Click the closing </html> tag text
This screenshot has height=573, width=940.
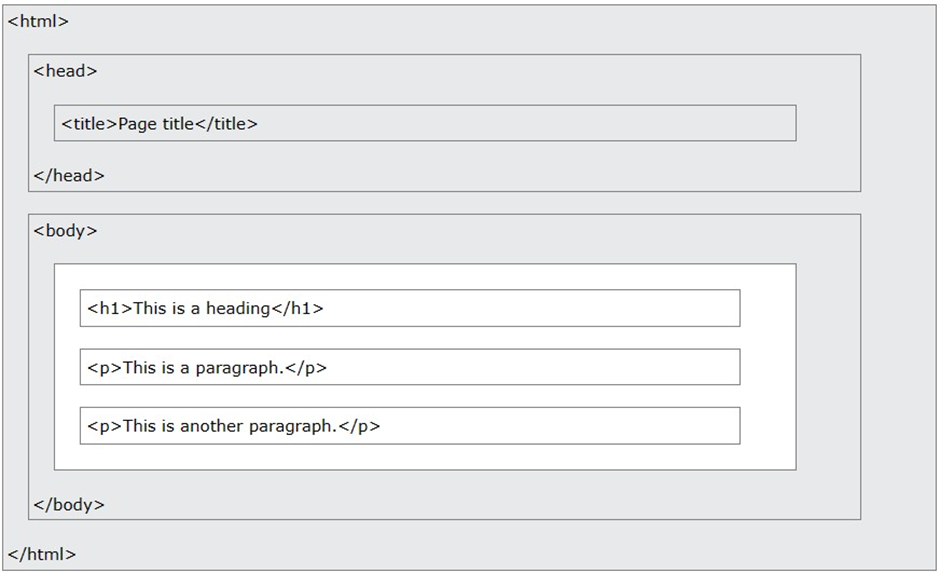tap(42, 554)
